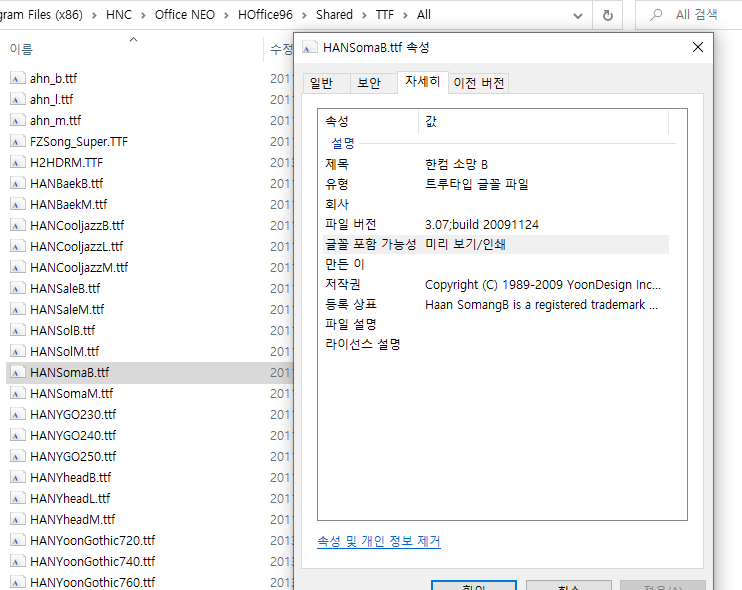Select the 유형 property row
This screenshot has width=742, height=590.
click(496, 184)
